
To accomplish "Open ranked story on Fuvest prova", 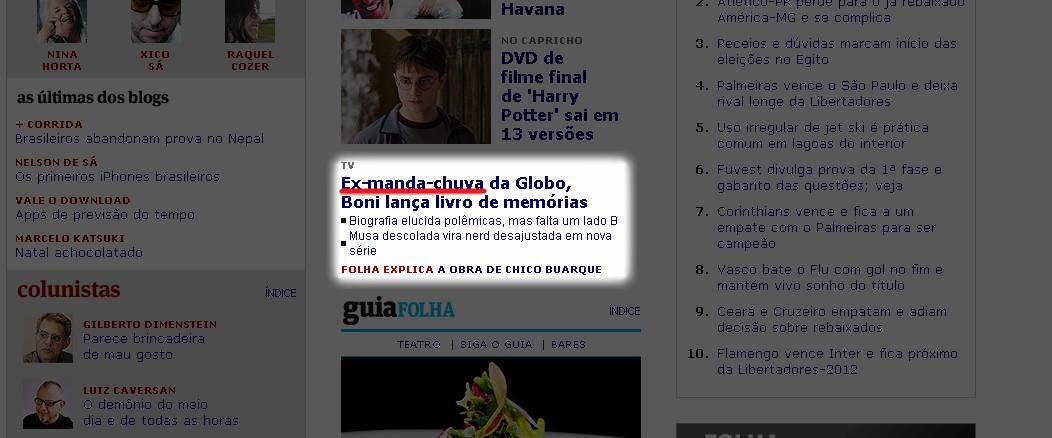I will pyautogui.click(x=829, y=178).
